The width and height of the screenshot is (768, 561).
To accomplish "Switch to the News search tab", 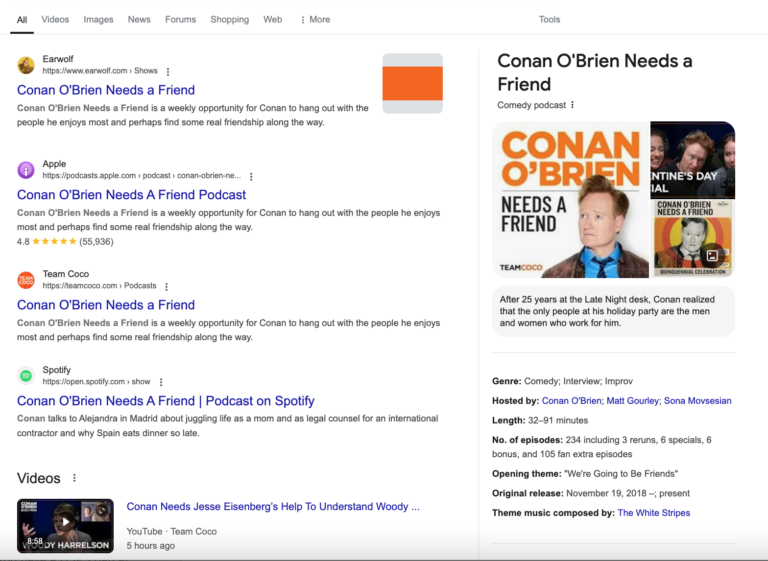I will [139, 20].
